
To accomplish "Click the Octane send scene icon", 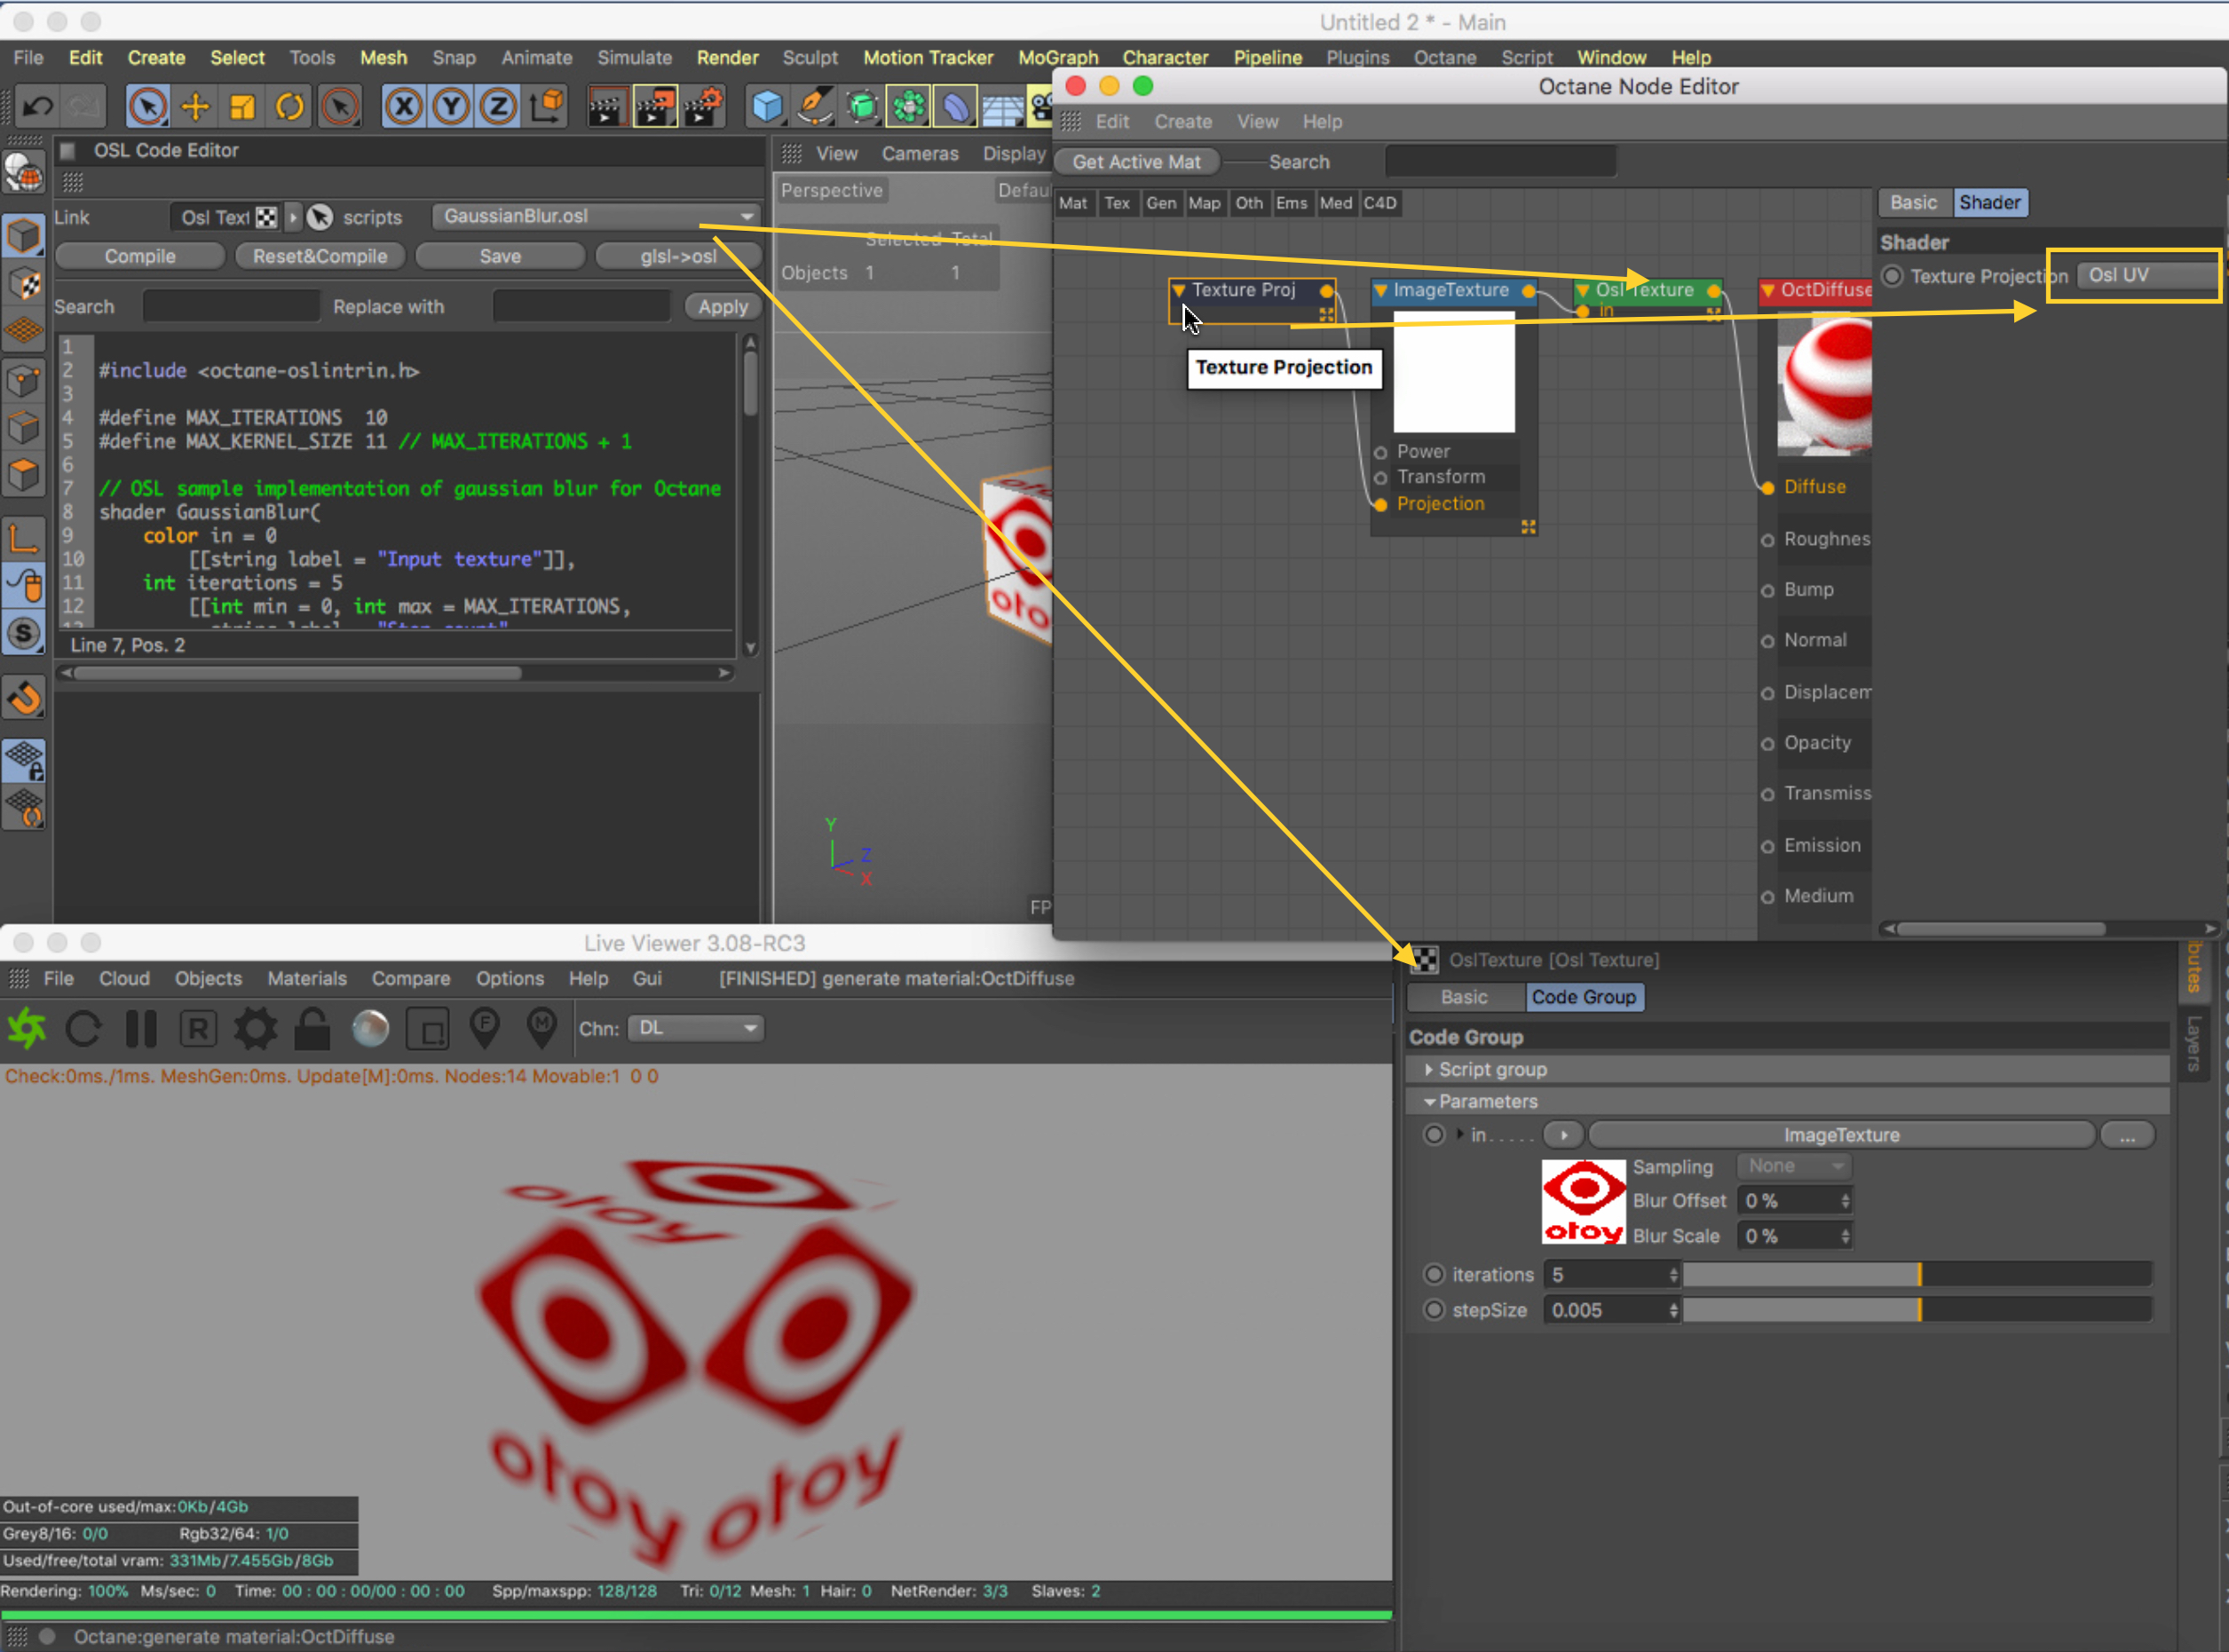I will (27, 1028).
